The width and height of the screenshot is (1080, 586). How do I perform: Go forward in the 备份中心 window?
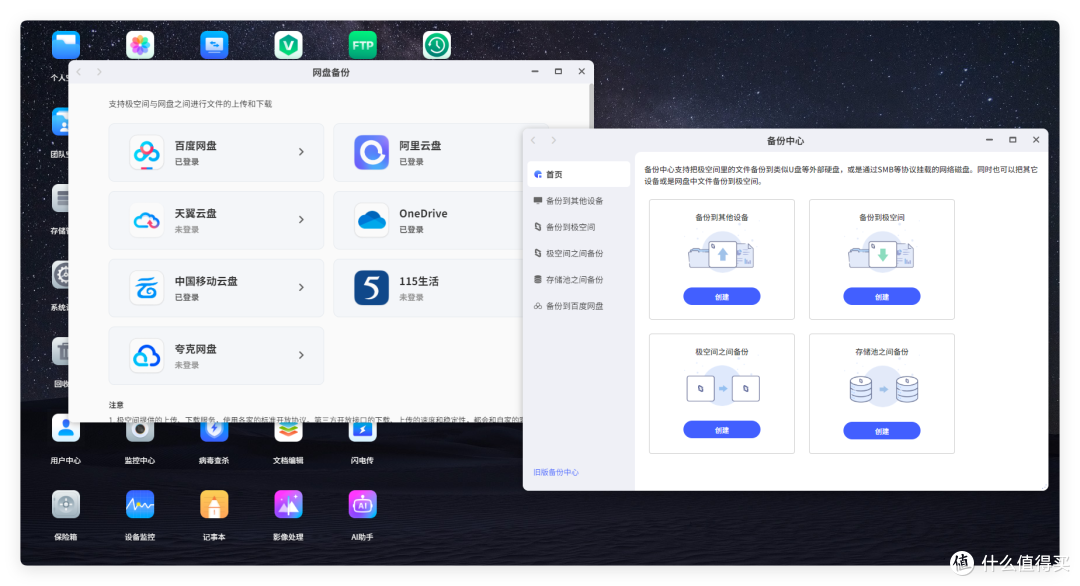(553, 140)
